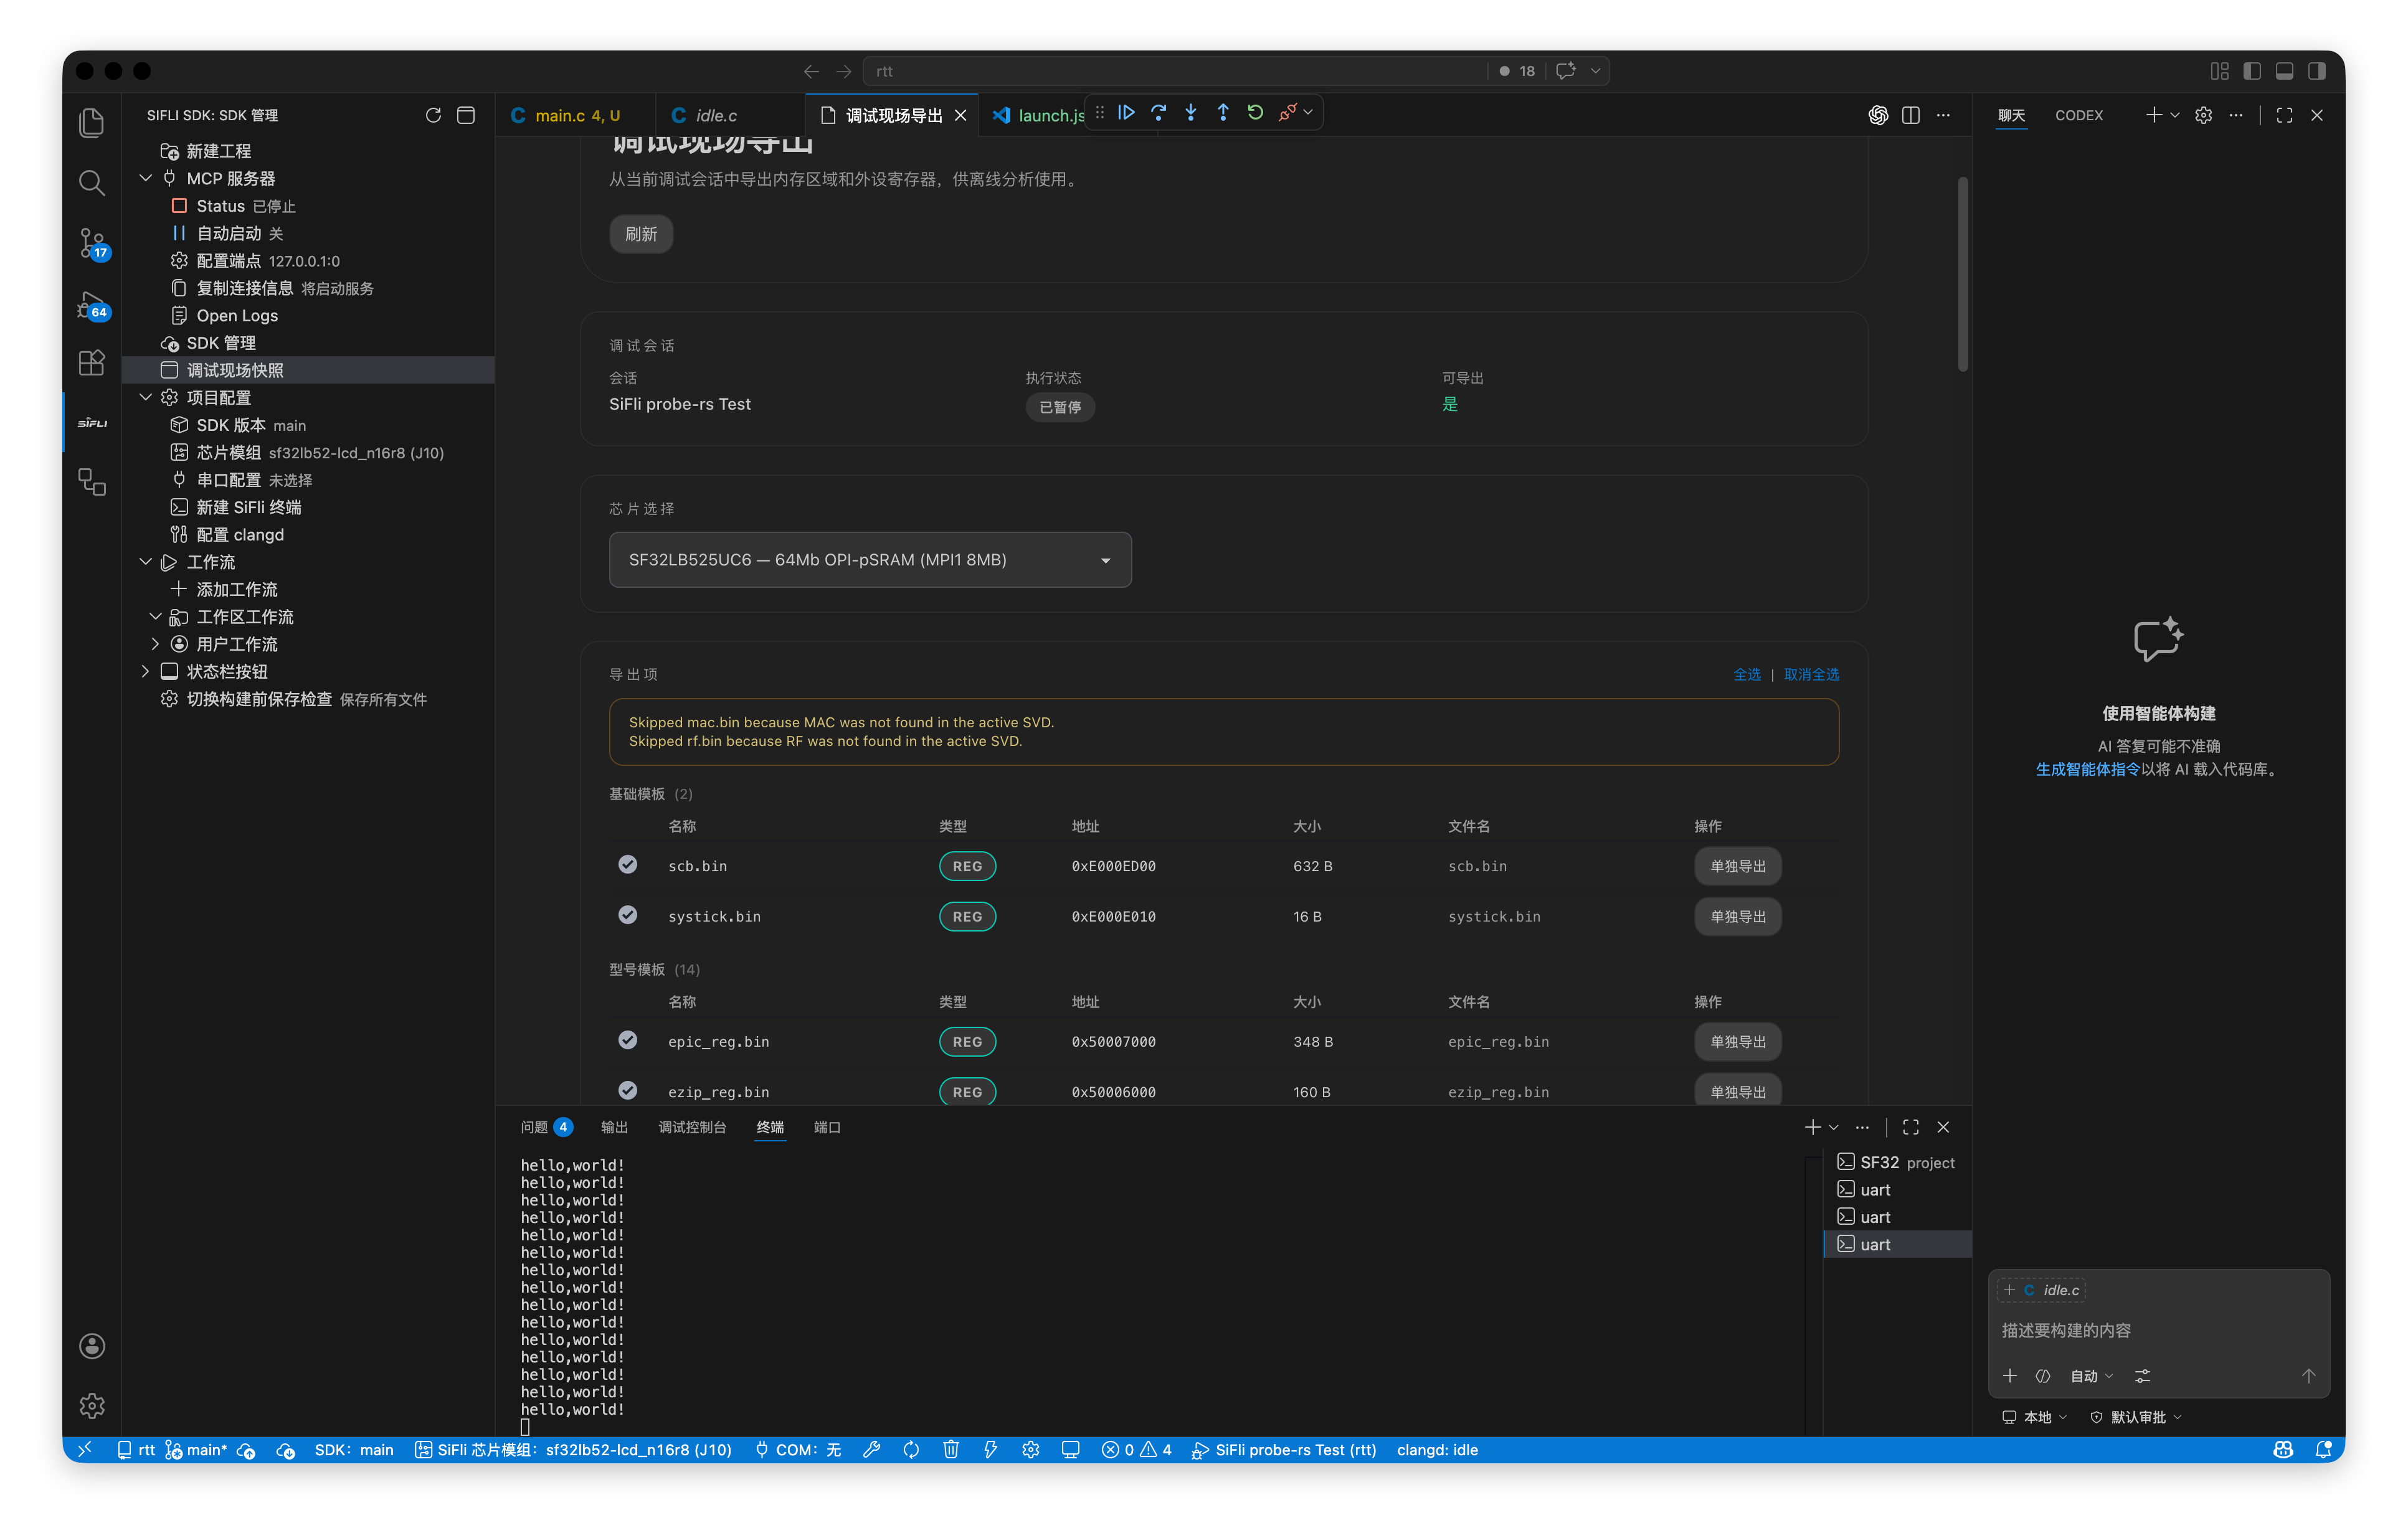Screen dimensions: 2408x1538
Task: Toggle the epic_reg.bin checkbox
Action: coord(627,1040)
